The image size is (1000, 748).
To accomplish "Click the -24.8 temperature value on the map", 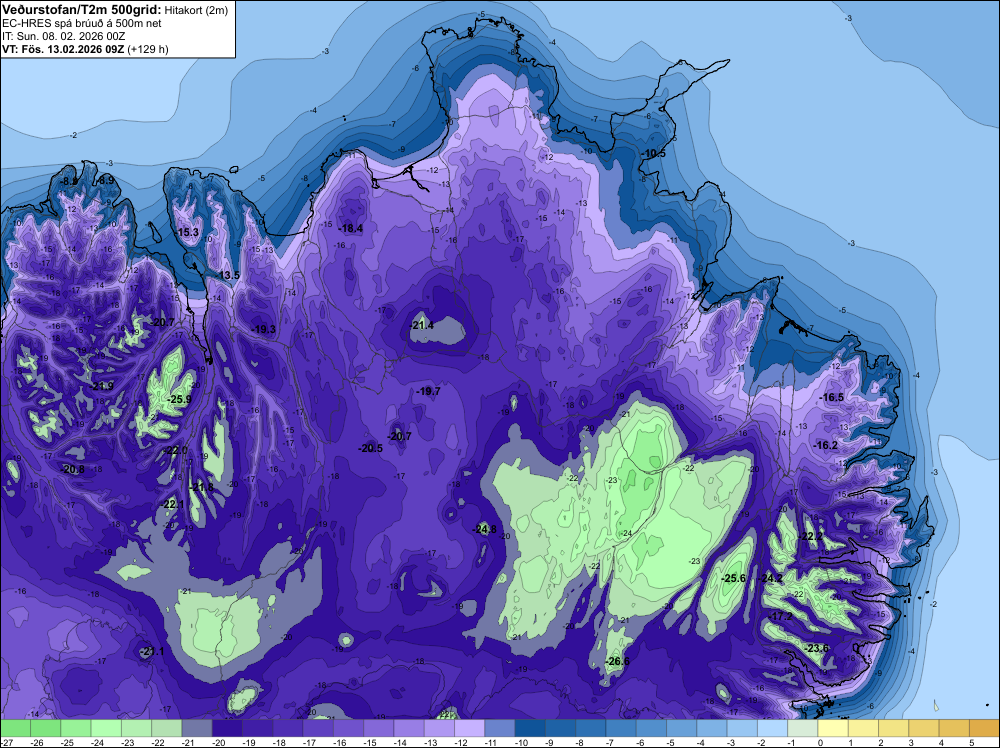I will tap(485, 529).
